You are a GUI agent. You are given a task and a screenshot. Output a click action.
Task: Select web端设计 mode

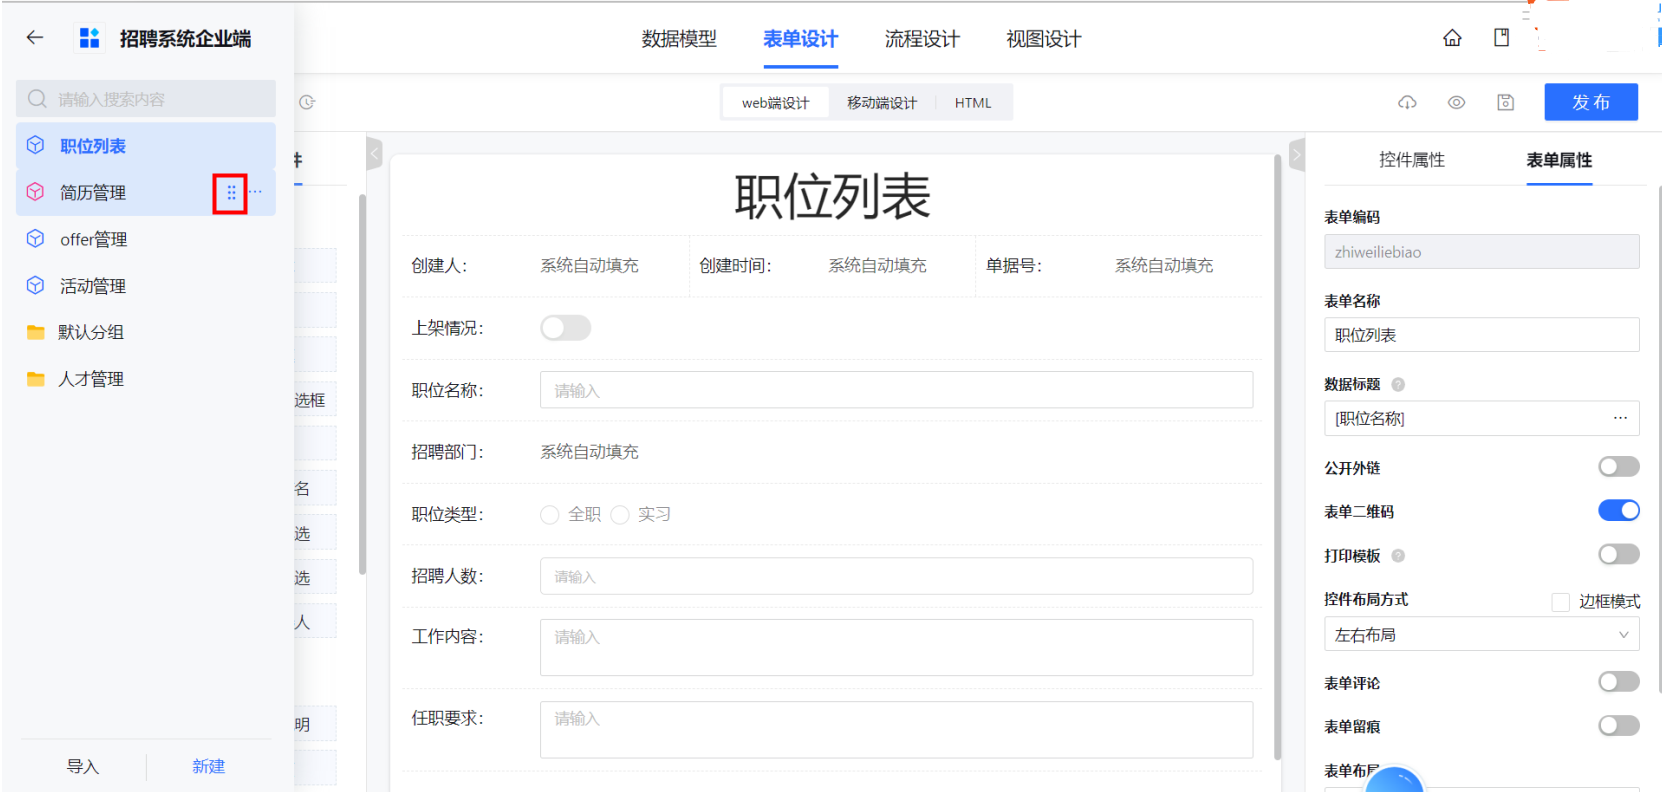[776, 103]
